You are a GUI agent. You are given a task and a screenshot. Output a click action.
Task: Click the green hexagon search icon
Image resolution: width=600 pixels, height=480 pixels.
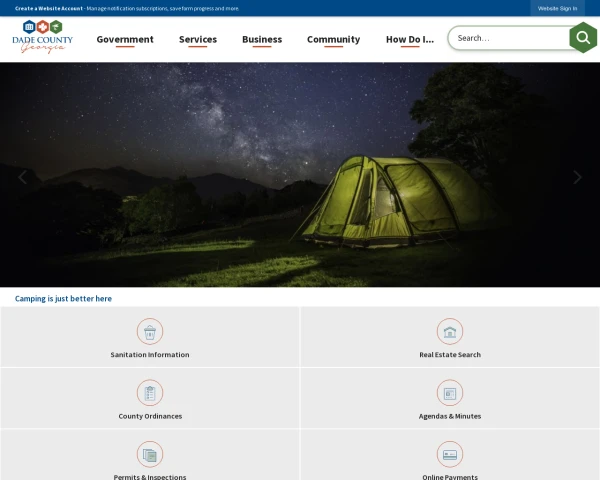pyautogui.click(x=583, y=38)
